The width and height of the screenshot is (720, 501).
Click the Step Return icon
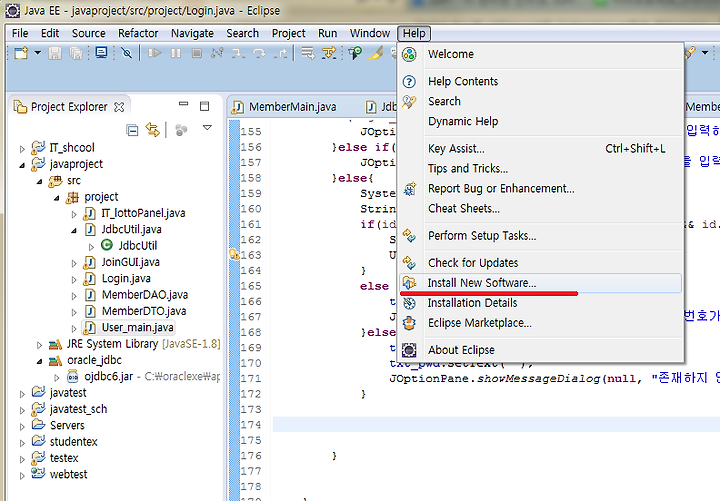pyautogui.click(x=281, y=53)
